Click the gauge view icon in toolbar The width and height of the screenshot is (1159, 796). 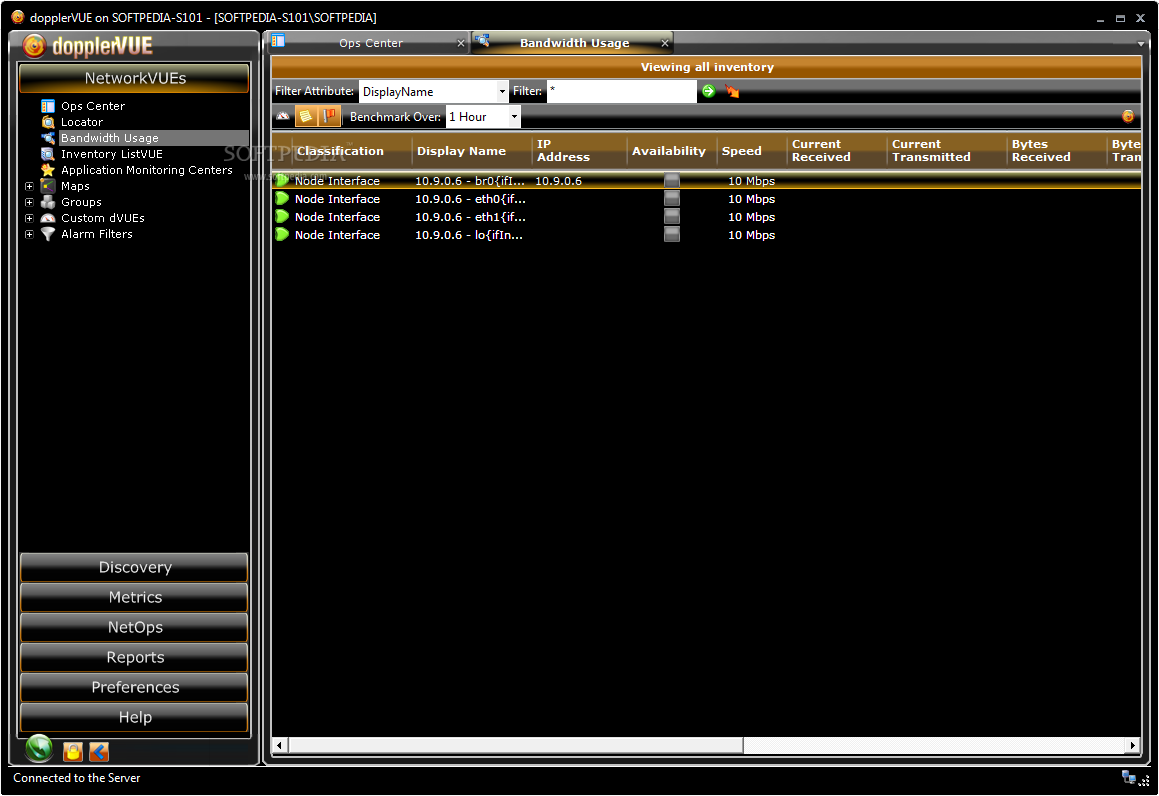click(283, 116)
